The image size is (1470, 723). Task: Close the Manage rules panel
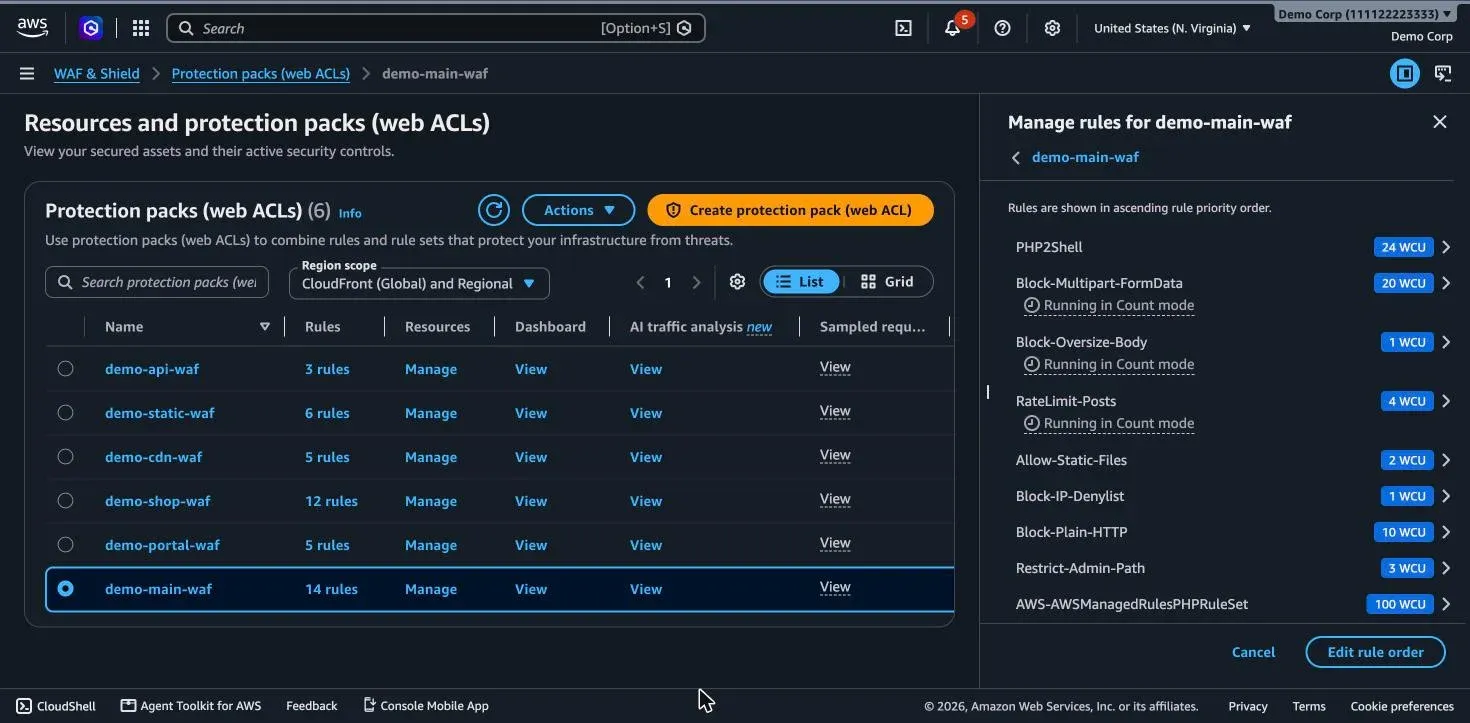tap(1440, 122)
